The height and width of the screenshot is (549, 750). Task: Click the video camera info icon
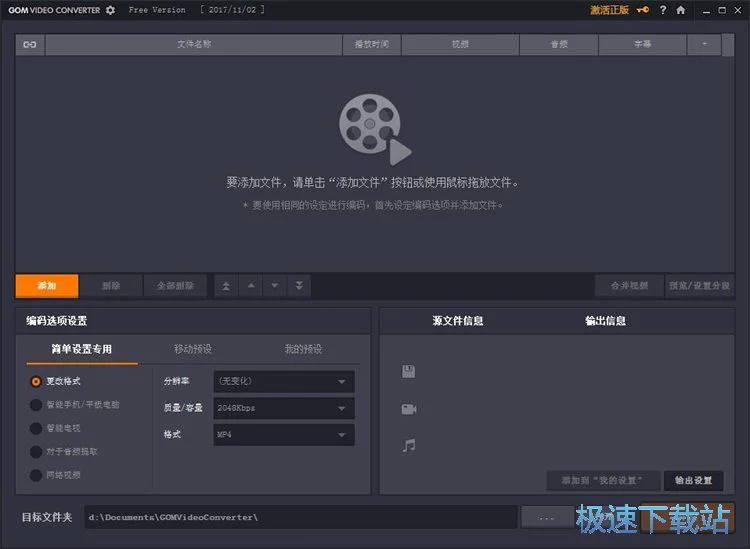(409, 409)
